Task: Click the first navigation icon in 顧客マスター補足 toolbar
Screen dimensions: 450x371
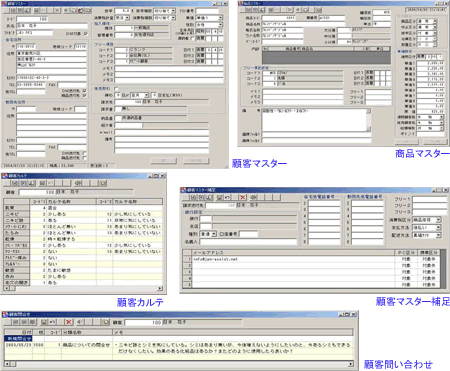Action: 193,197
